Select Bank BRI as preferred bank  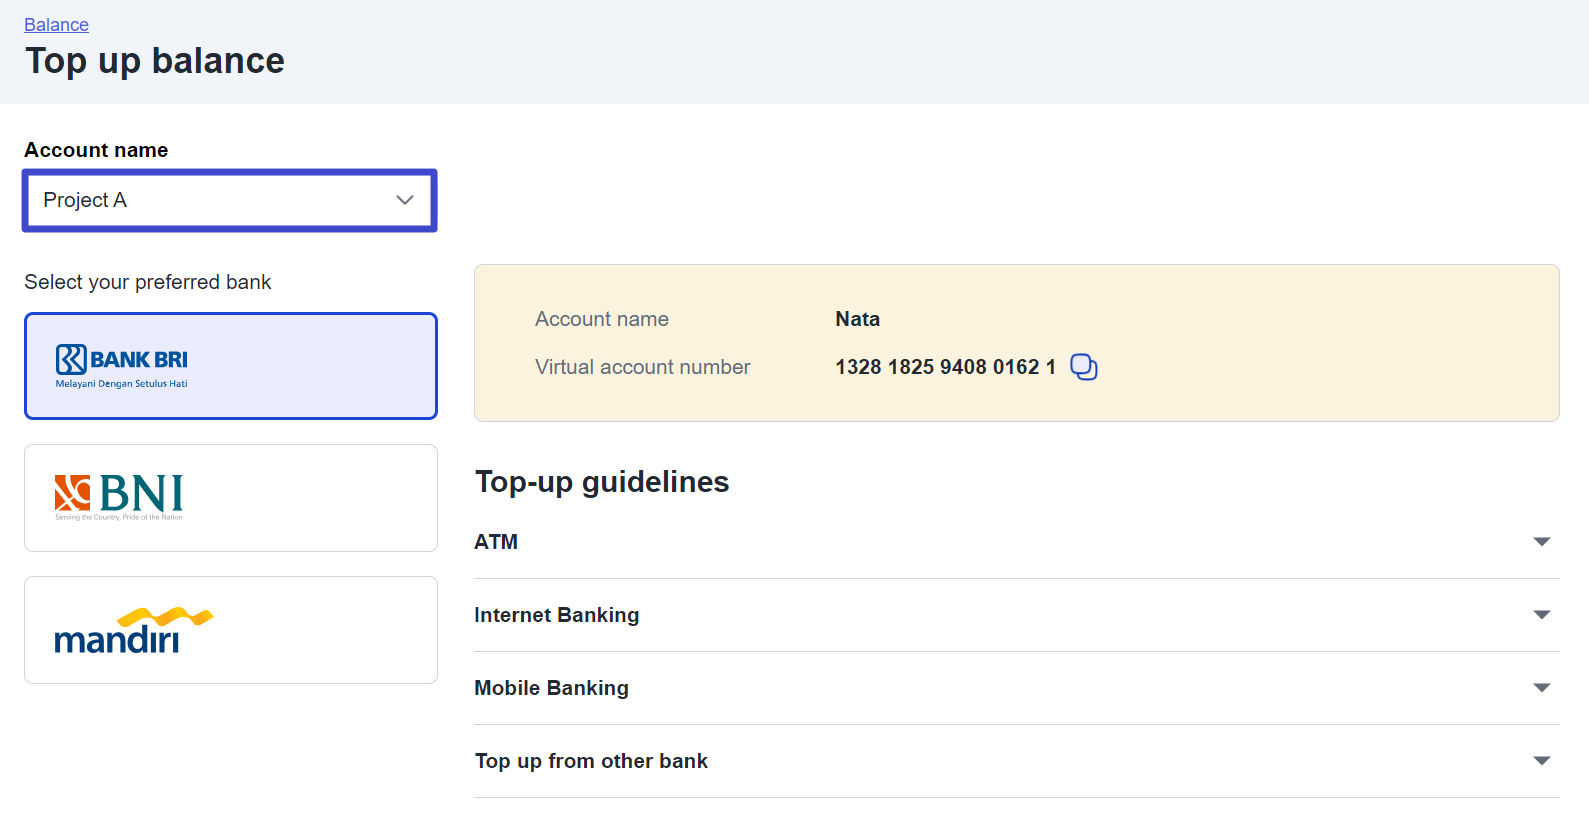coord(231,366)
